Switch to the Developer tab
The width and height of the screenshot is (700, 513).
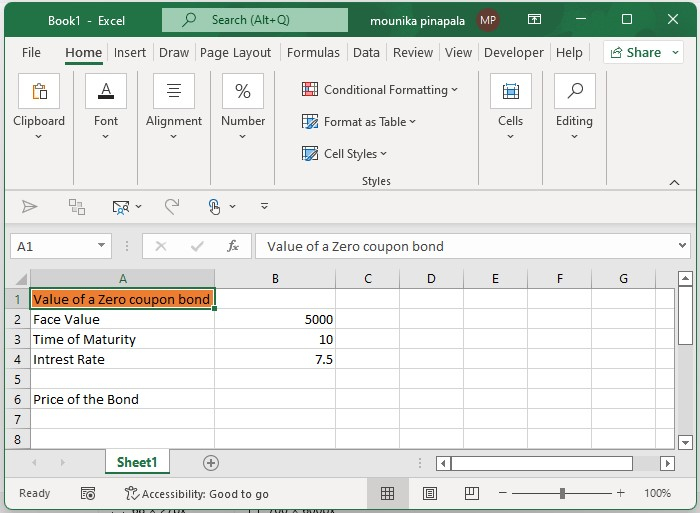pos(514,53)
